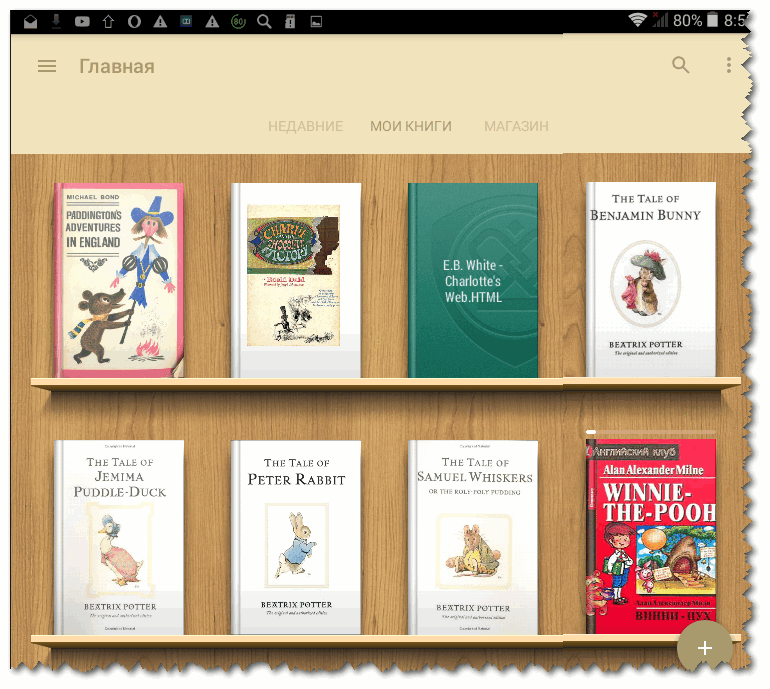The height and width of the screenshot is (689, 770).
Task: Tap the search magnifier in app bar
Action: 681,65
